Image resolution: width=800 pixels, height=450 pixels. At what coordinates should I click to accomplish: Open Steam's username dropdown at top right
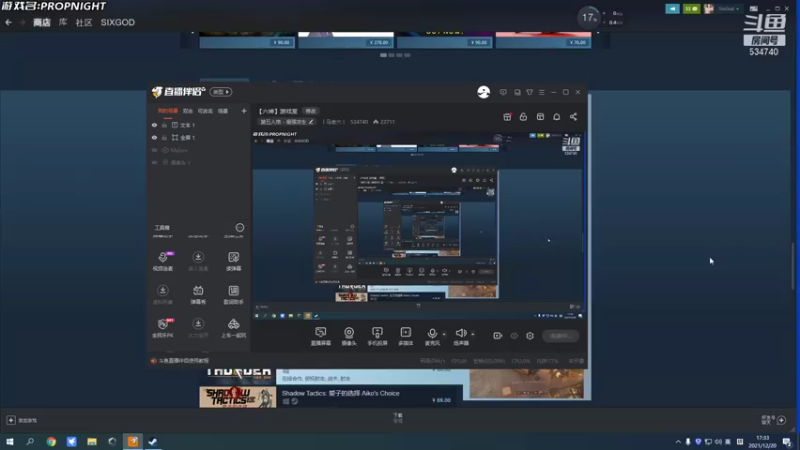coord(728,9)
